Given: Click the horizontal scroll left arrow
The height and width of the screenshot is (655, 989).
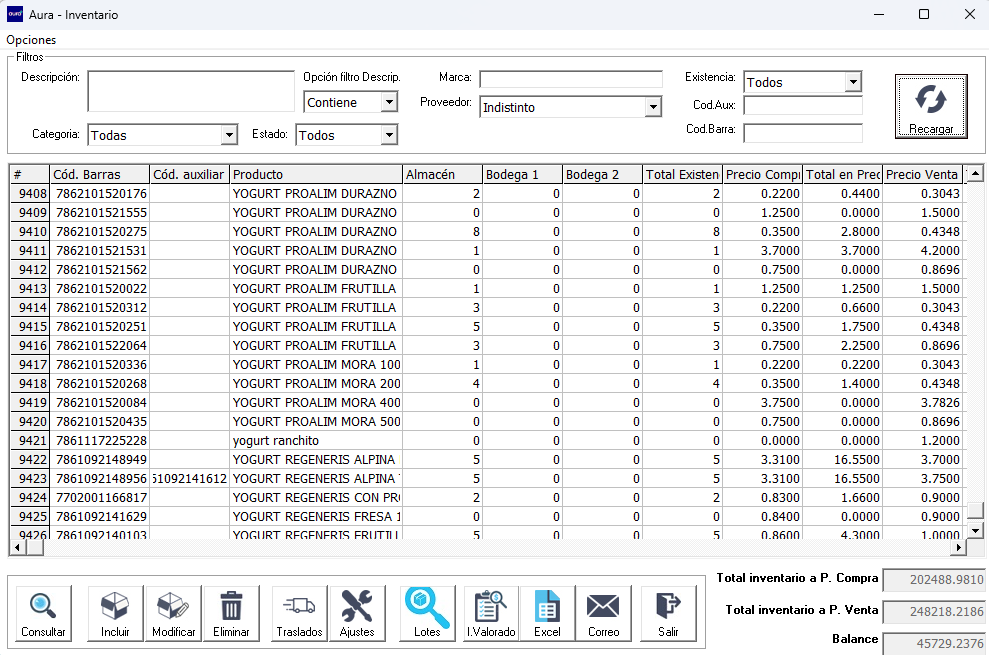Looking at the screenshot, I should (x=17, y=547).
